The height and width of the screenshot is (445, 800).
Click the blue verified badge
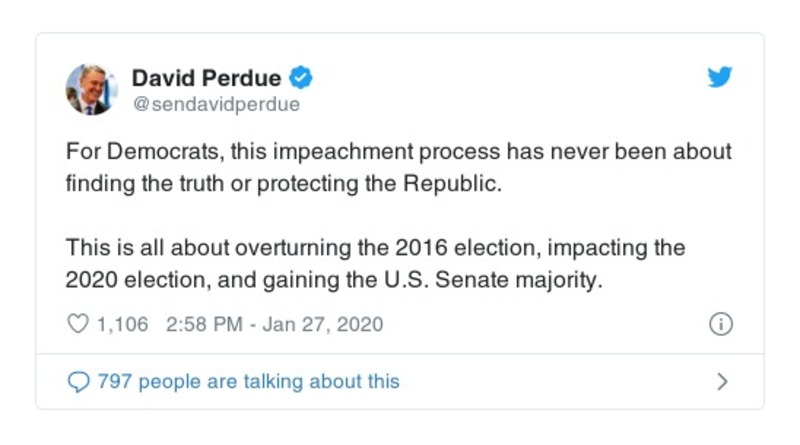tap(299, 78)
